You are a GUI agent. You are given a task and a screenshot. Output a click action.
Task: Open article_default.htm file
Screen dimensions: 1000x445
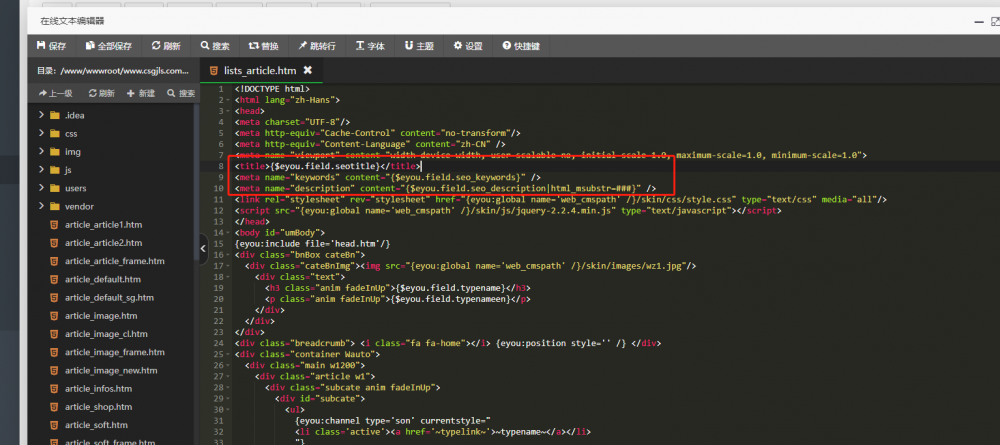click(103, 279)
